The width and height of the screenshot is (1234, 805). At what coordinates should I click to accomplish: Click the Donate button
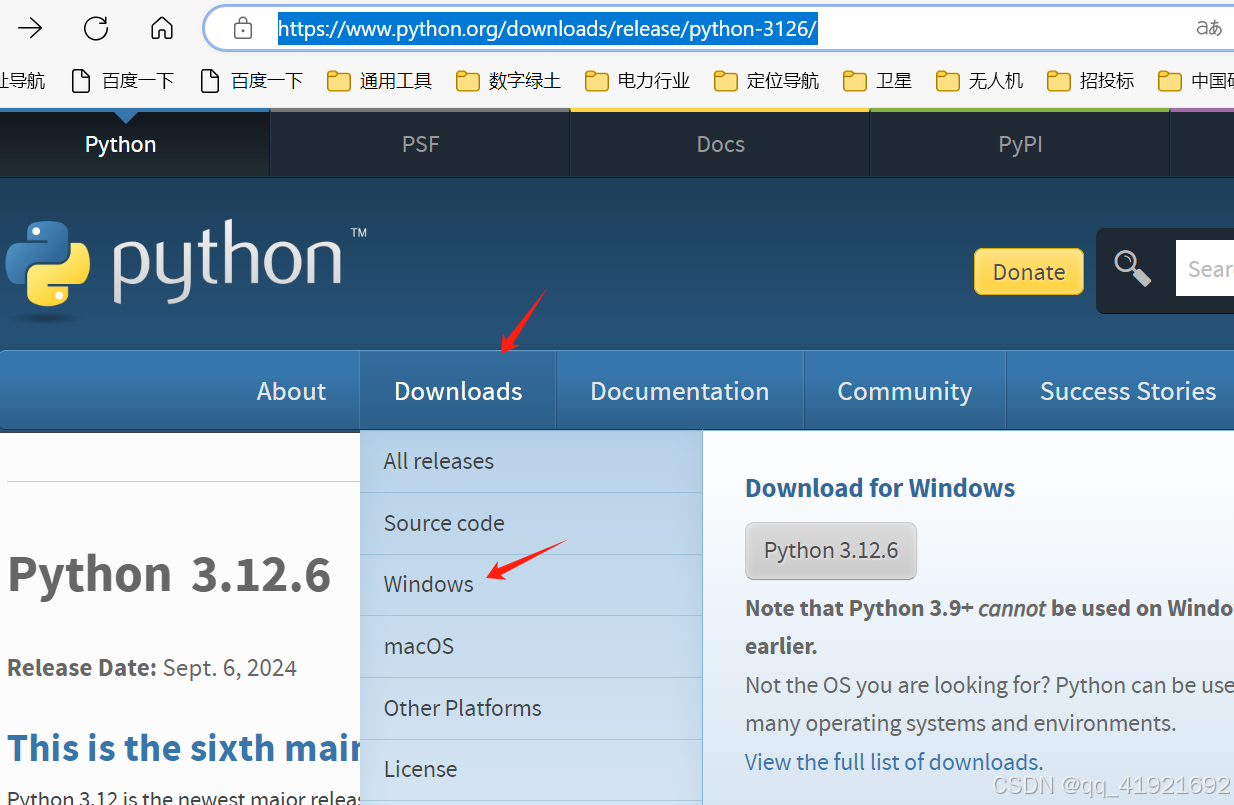1029,272
